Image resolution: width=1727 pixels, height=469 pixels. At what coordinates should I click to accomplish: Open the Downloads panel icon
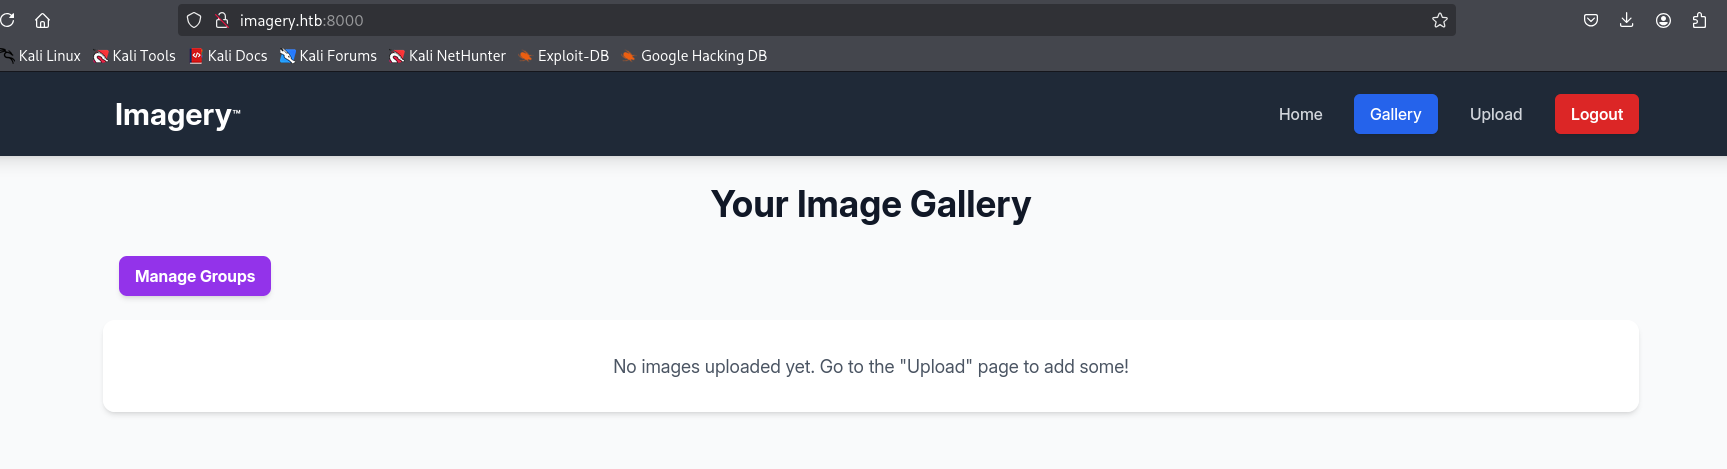pos(1626,20)
